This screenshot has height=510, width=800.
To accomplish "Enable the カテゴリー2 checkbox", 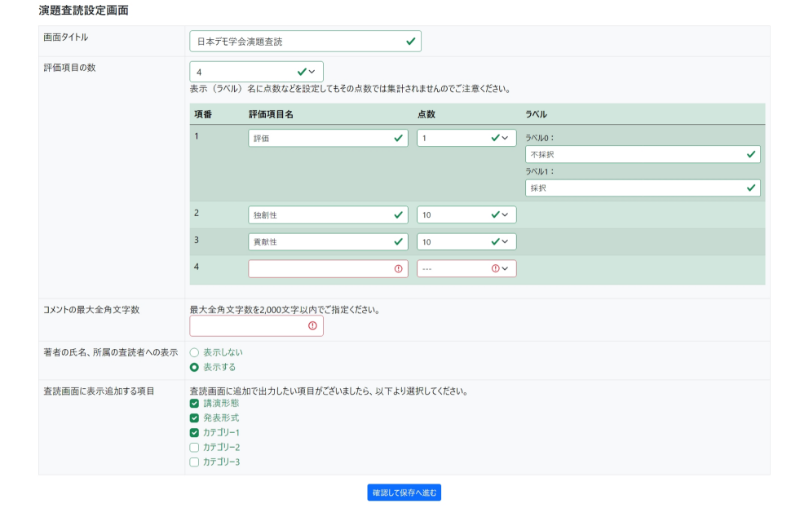I will pyautogui.click(x=194, y=447).
